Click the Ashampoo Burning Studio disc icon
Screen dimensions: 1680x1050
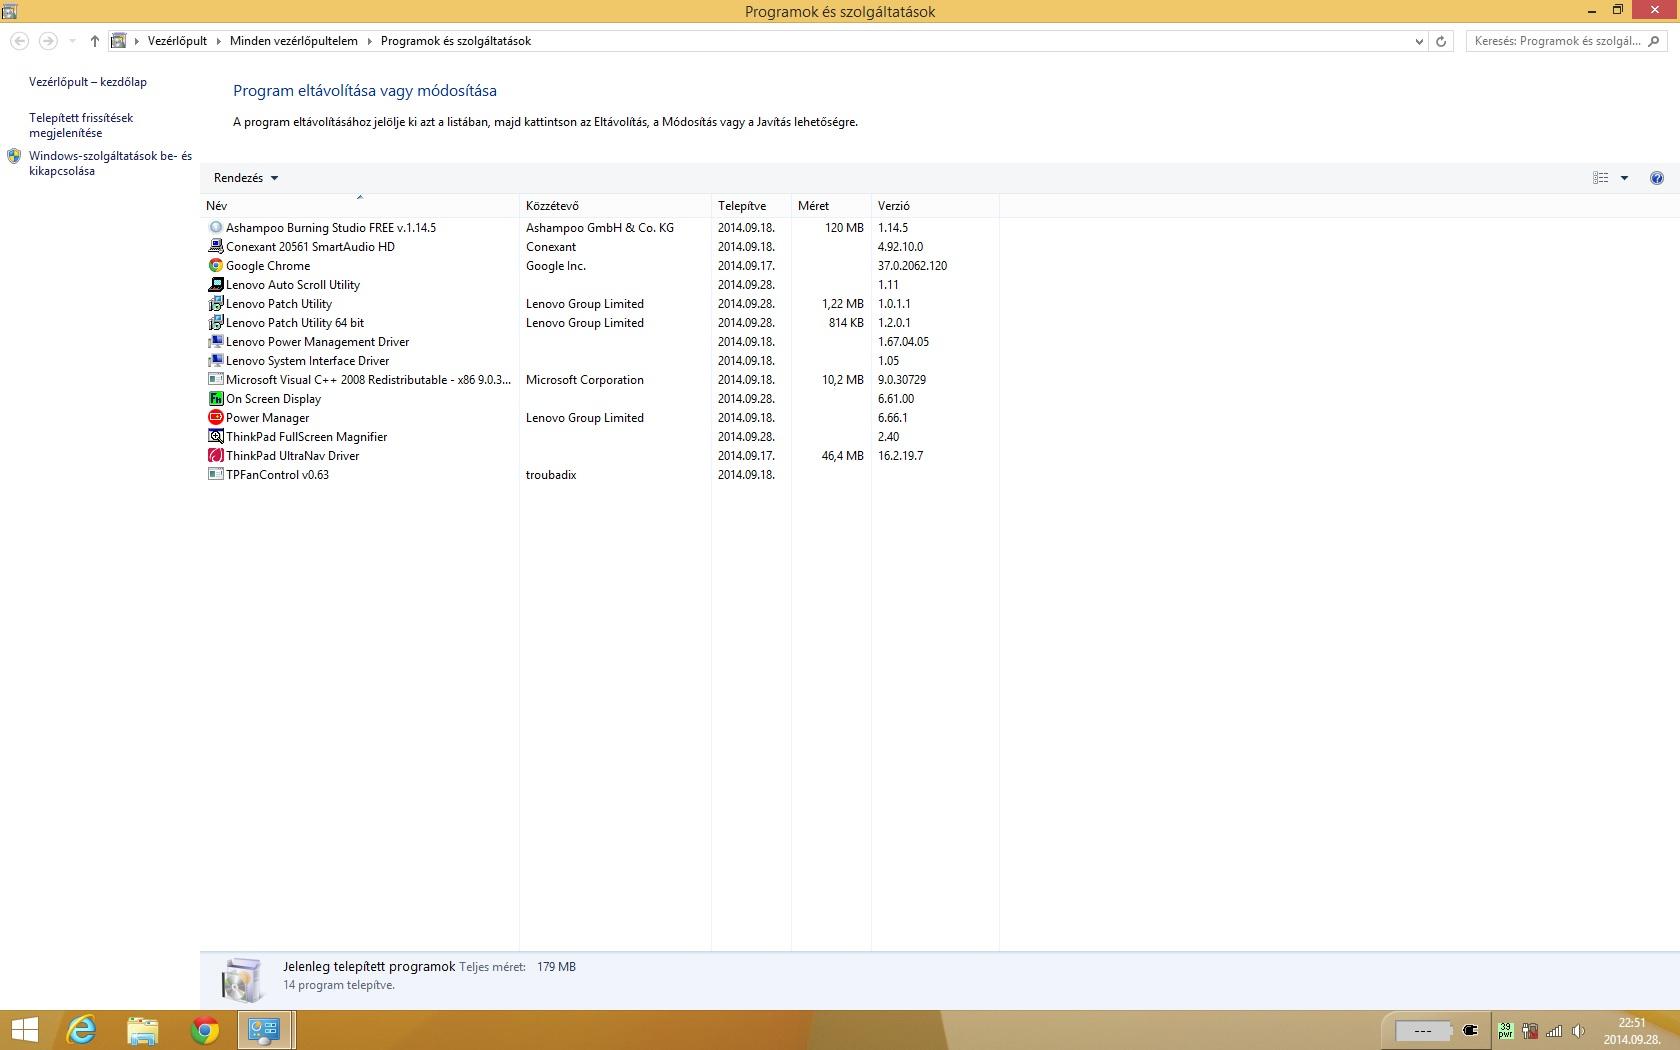pos(215,228)
